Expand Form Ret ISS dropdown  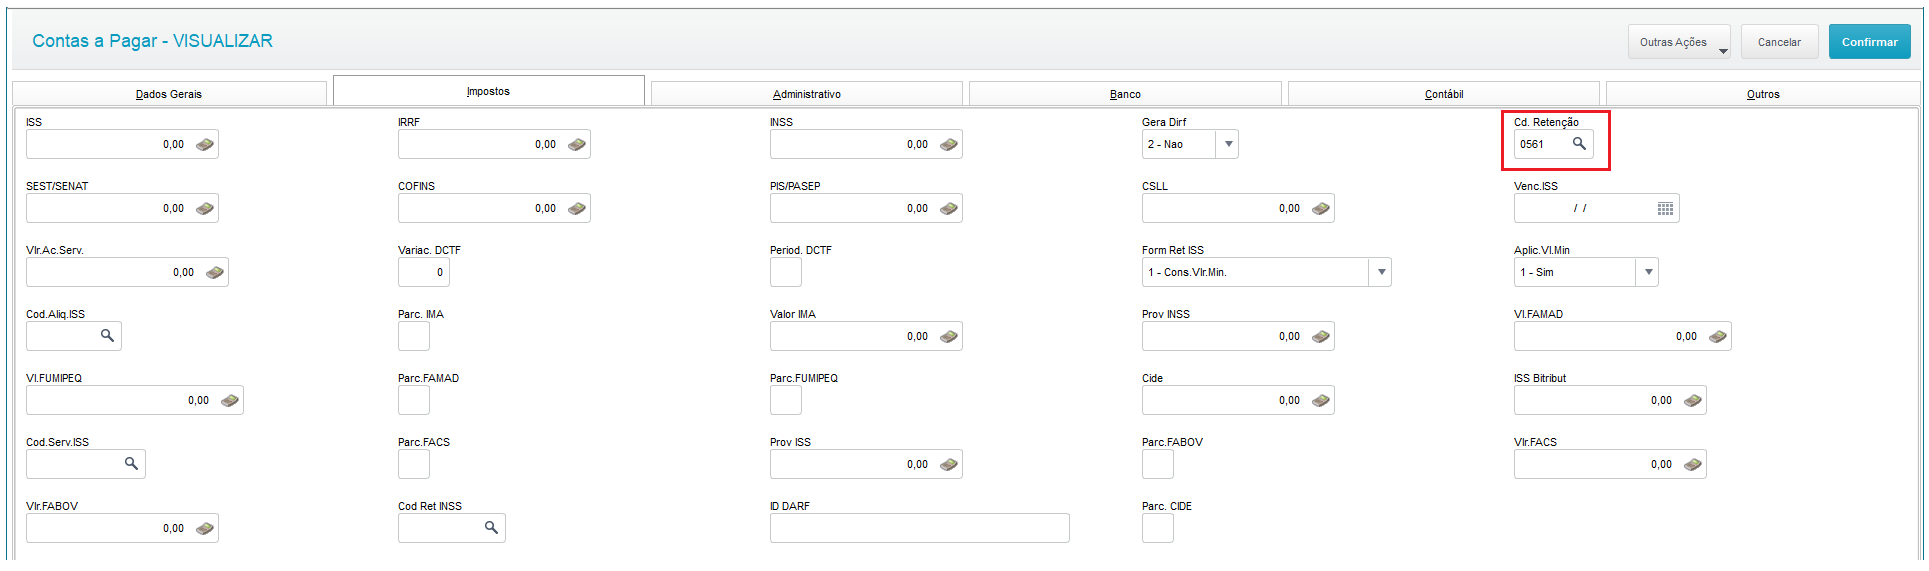tap(1381, 273)
